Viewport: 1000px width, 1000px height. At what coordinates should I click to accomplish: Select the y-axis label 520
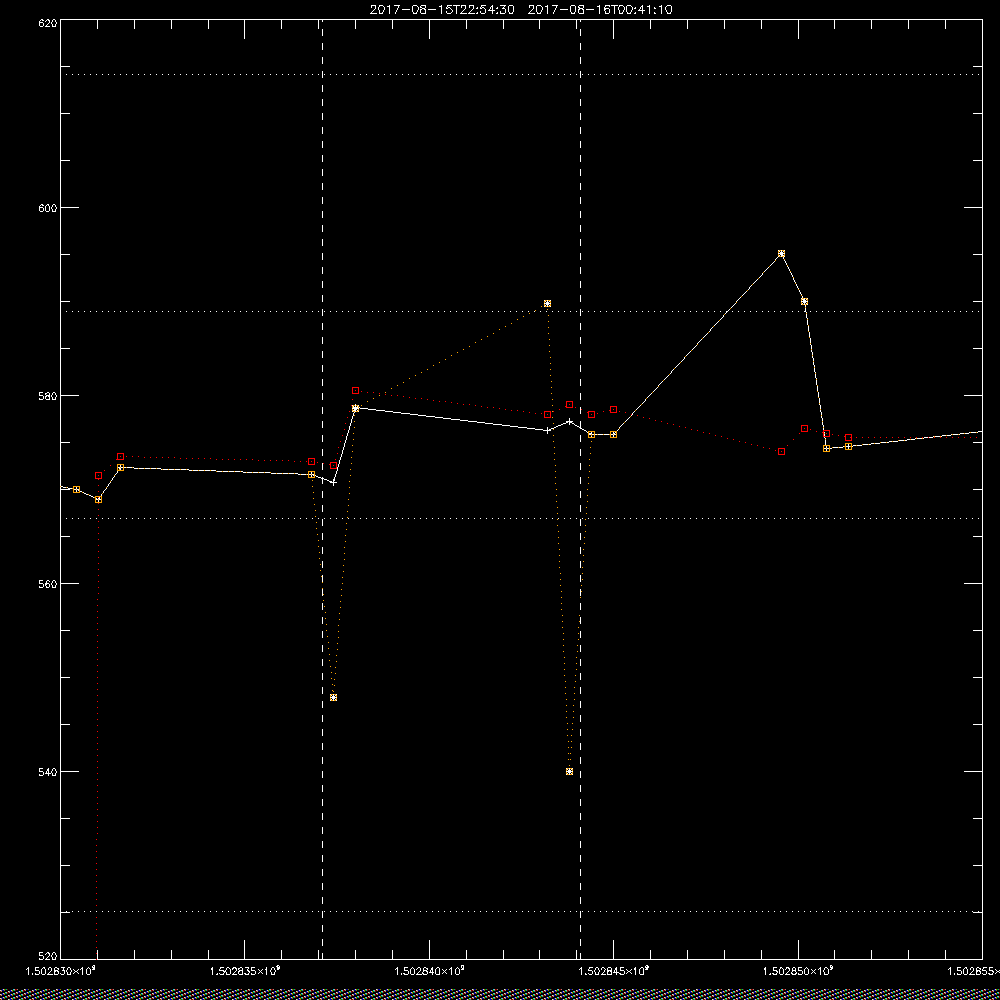pyautogui.click(x=48, y=955)
